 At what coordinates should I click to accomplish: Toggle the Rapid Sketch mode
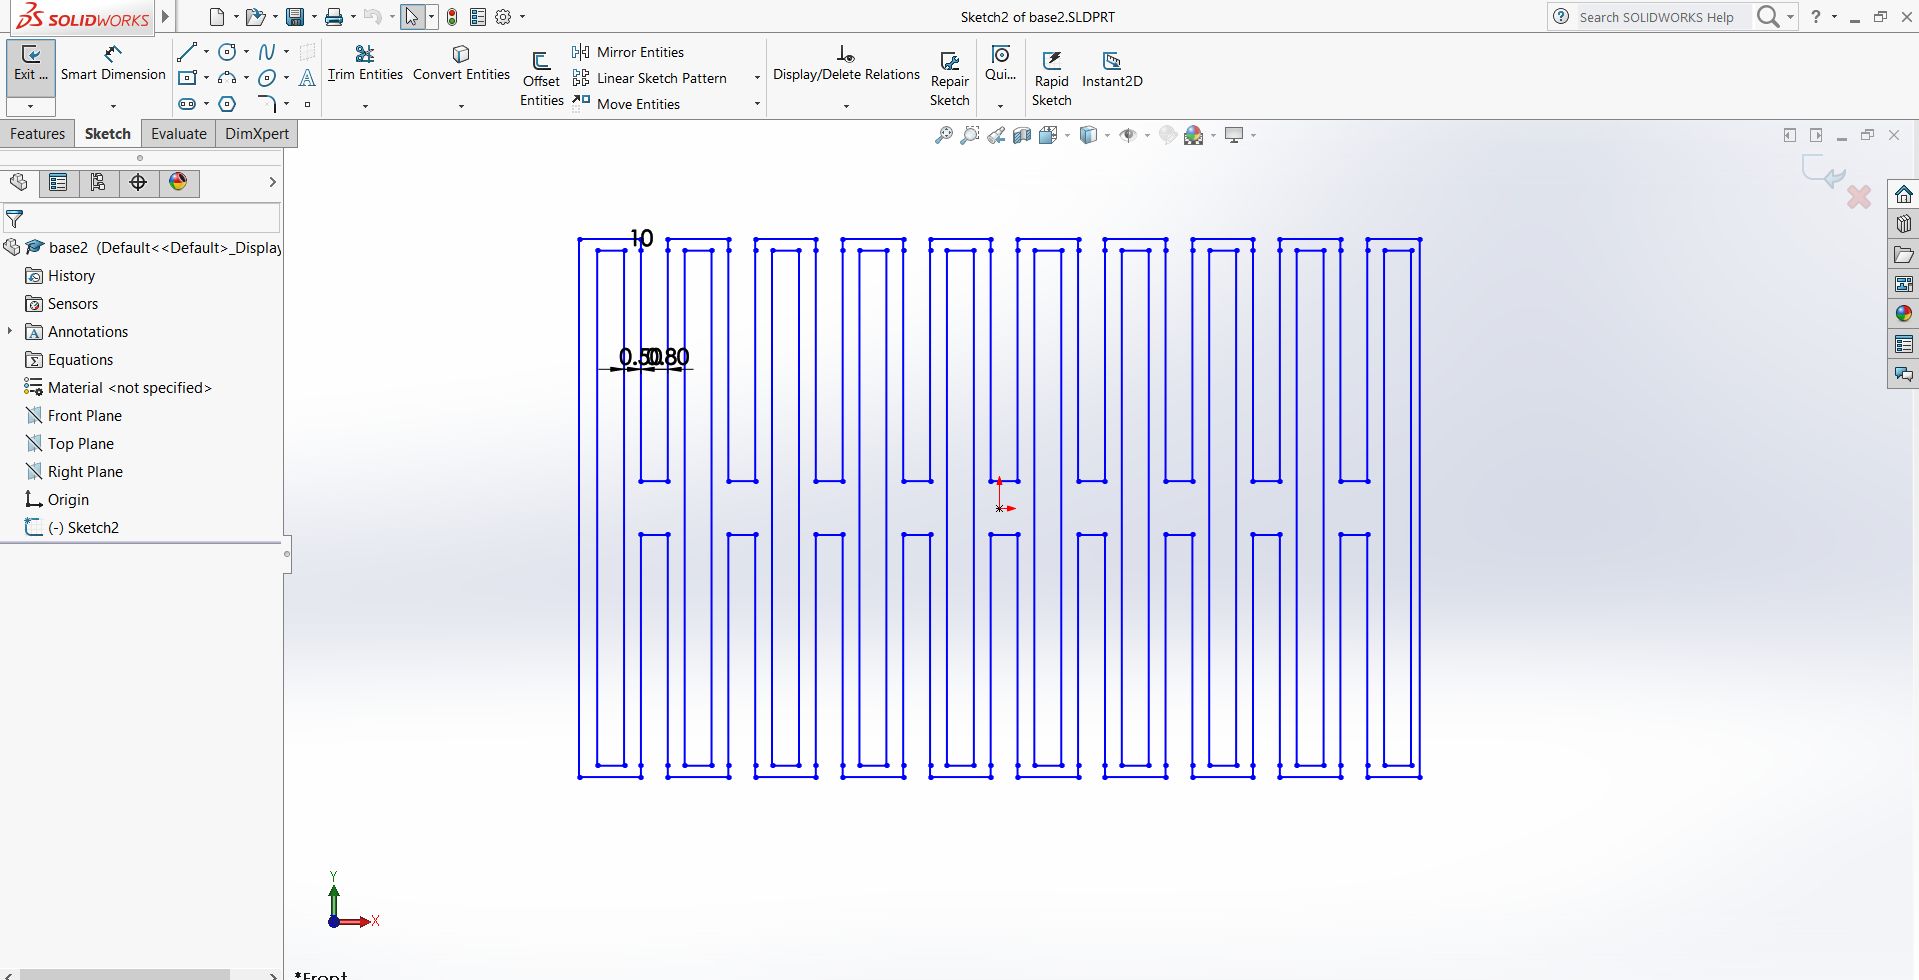click(1052, 78)
